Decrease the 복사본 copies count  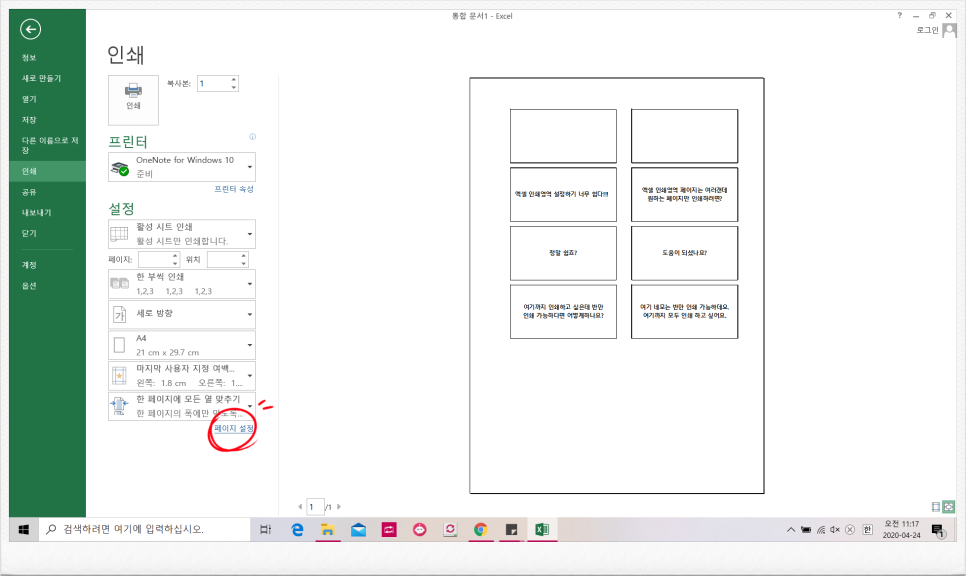pos(233,87)
